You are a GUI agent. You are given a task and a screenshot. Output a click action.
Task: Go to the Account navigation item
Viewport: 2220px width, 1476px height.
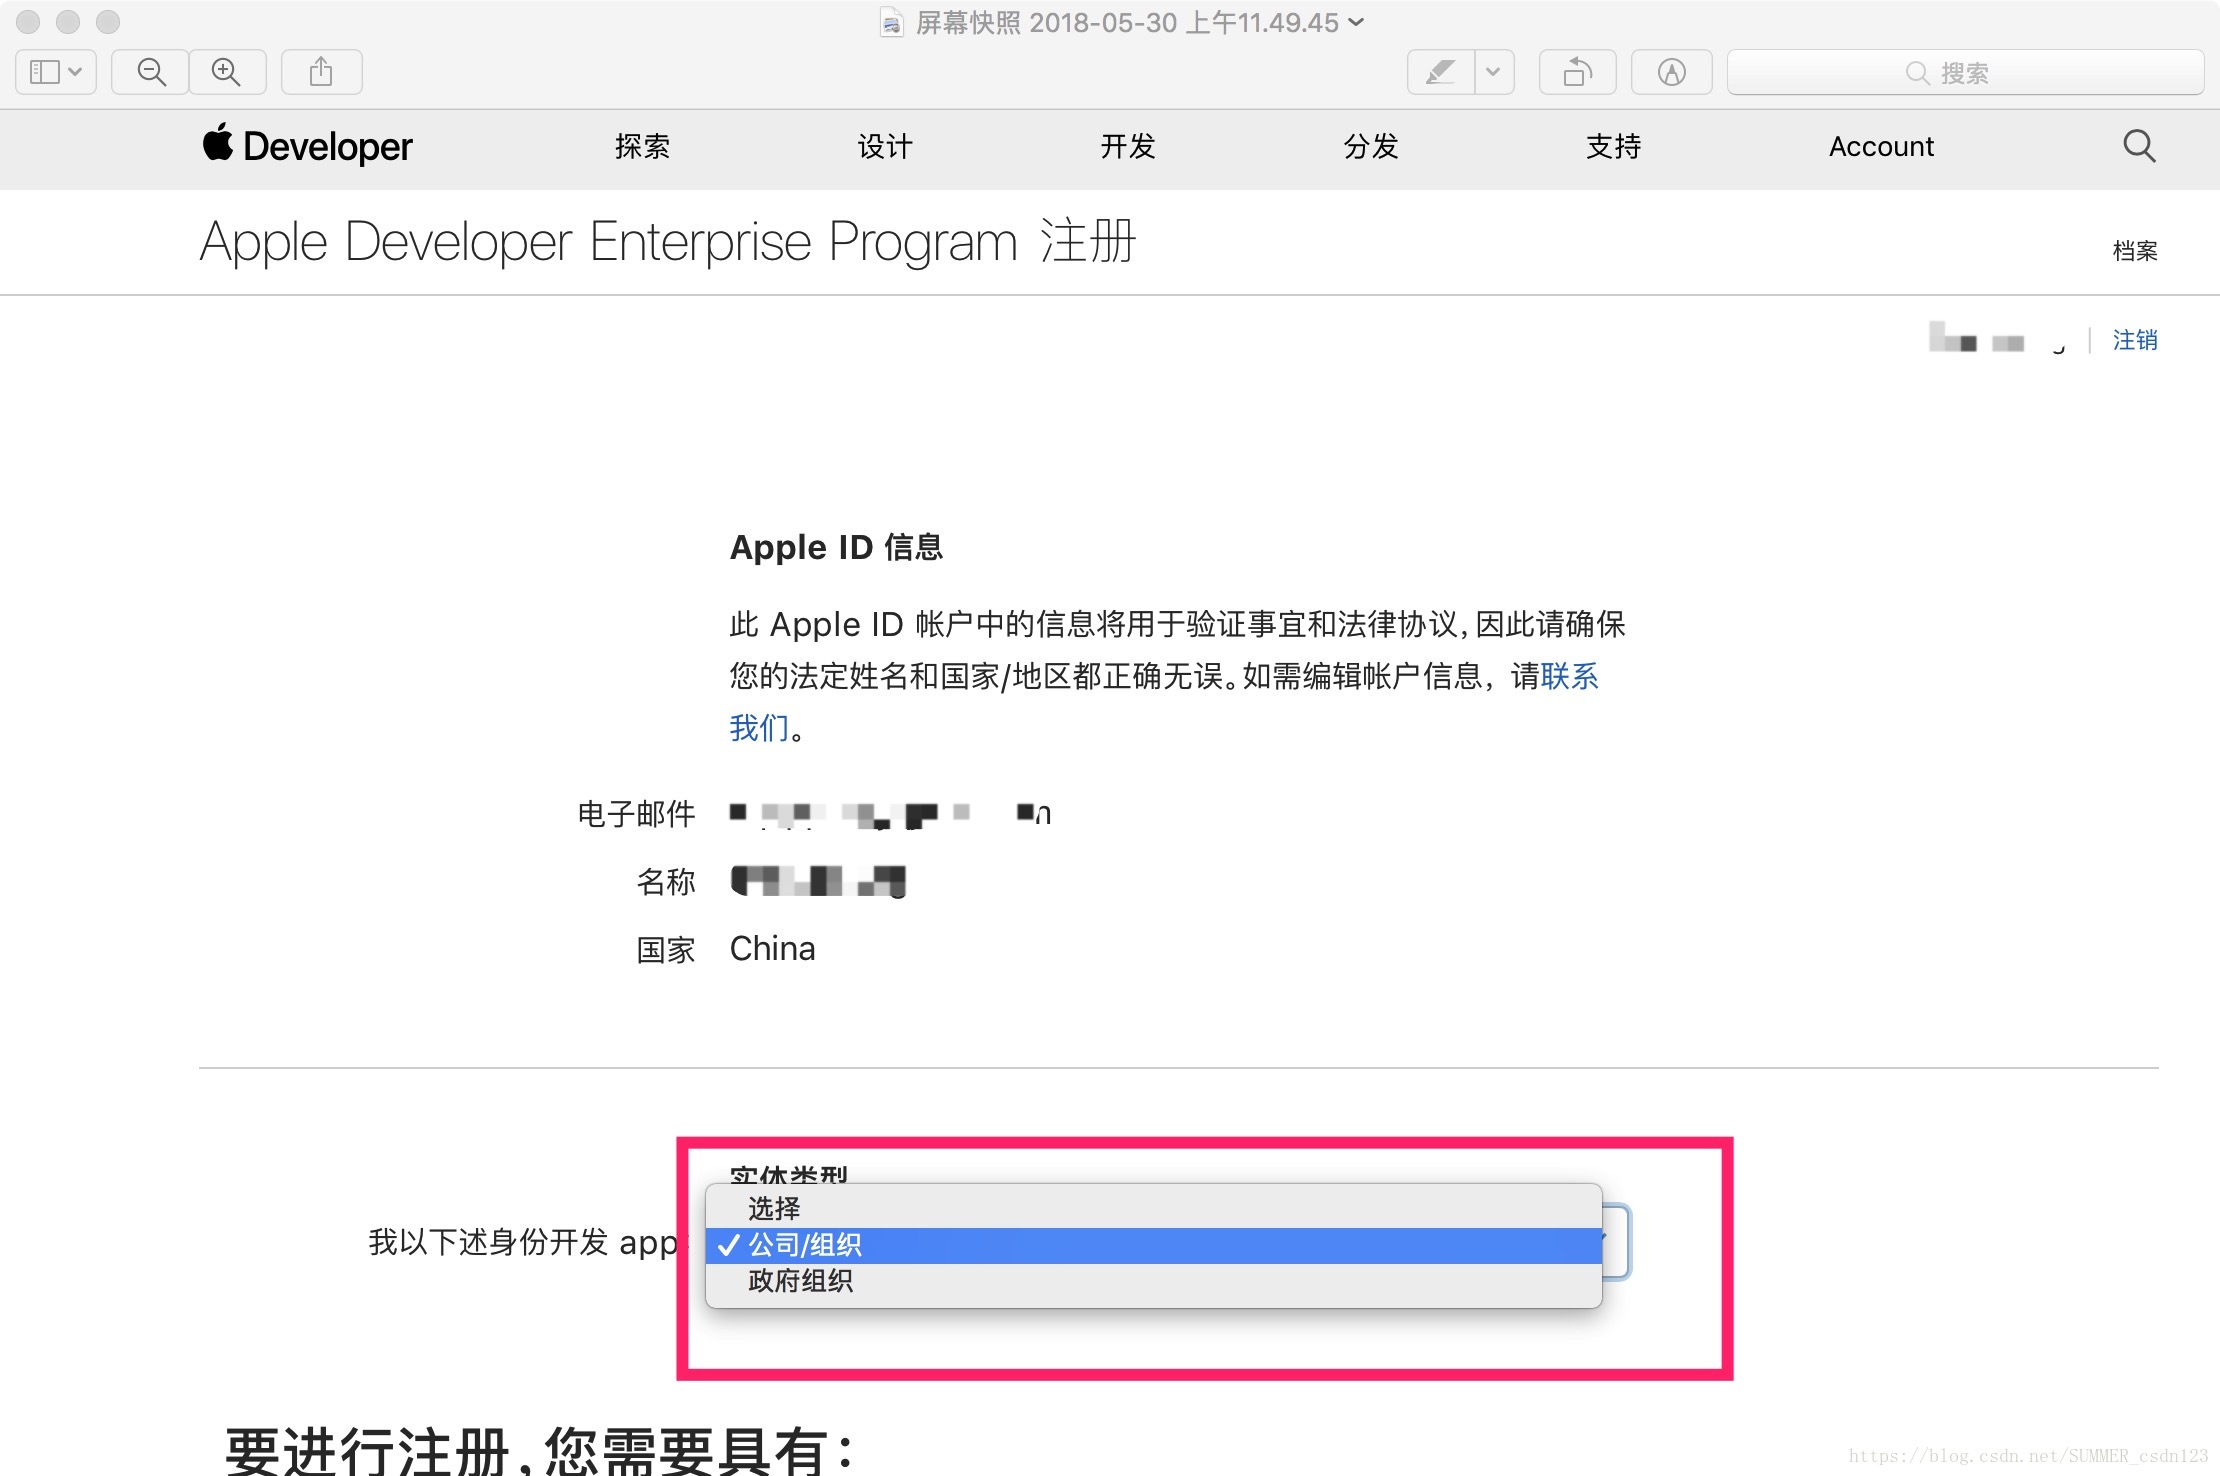tap(1881, 146)
